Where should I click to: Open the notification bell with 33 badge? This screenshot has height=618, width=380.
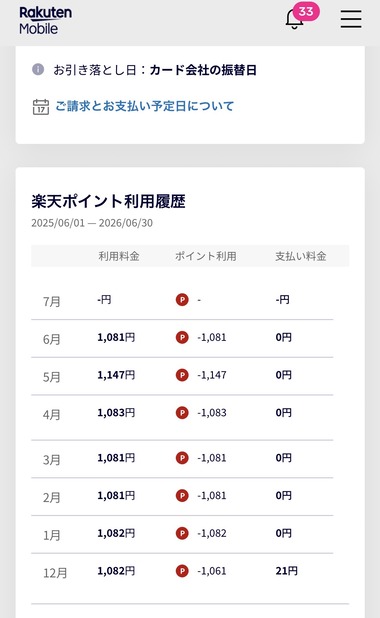coord(300,17)
